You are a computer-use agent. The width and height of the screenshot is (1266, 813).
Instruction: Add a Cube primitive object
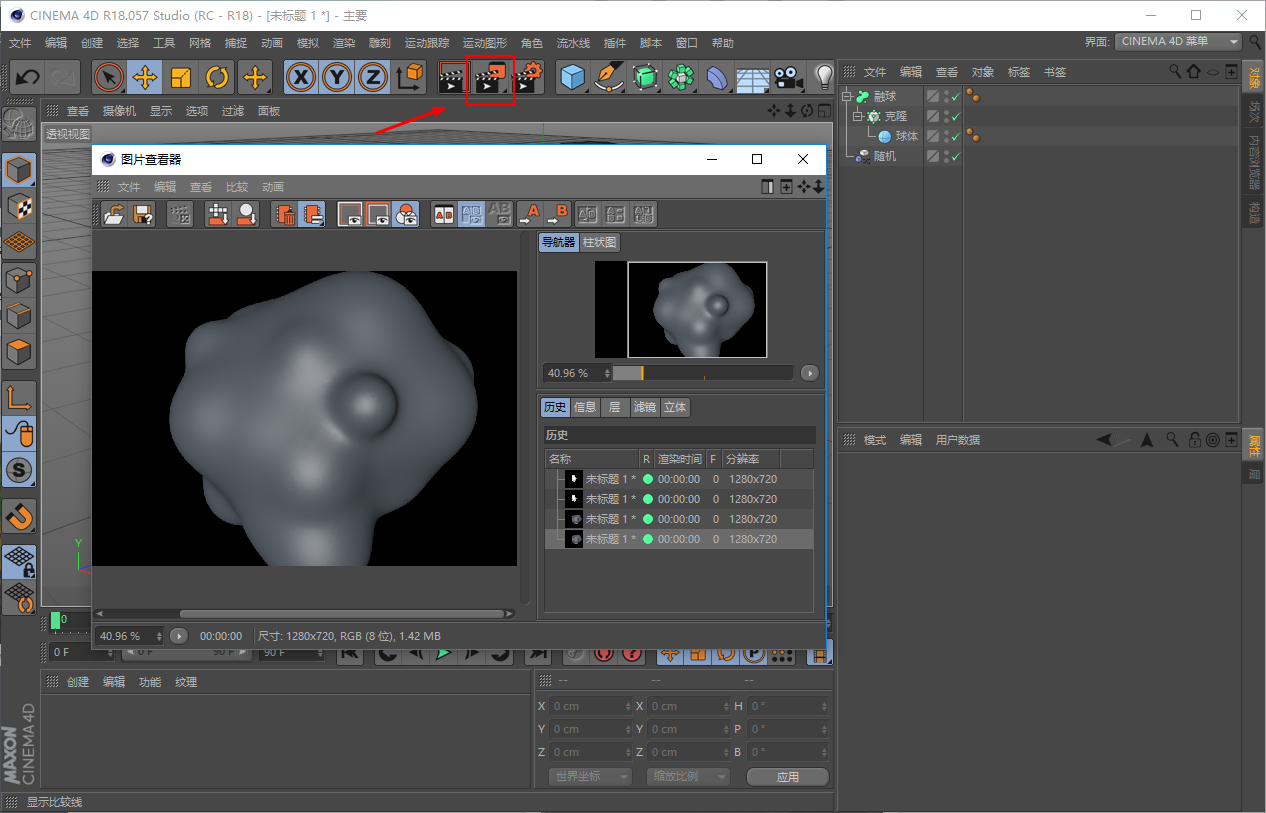click(572, 77)
